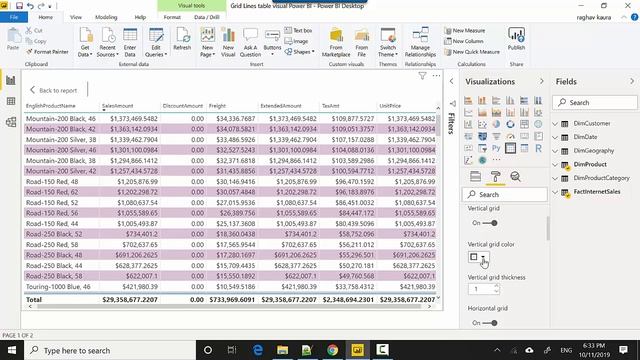Screen dimensions: 640x360
Task: Expand the Filters pane arrow
Action: coord(451,81)
